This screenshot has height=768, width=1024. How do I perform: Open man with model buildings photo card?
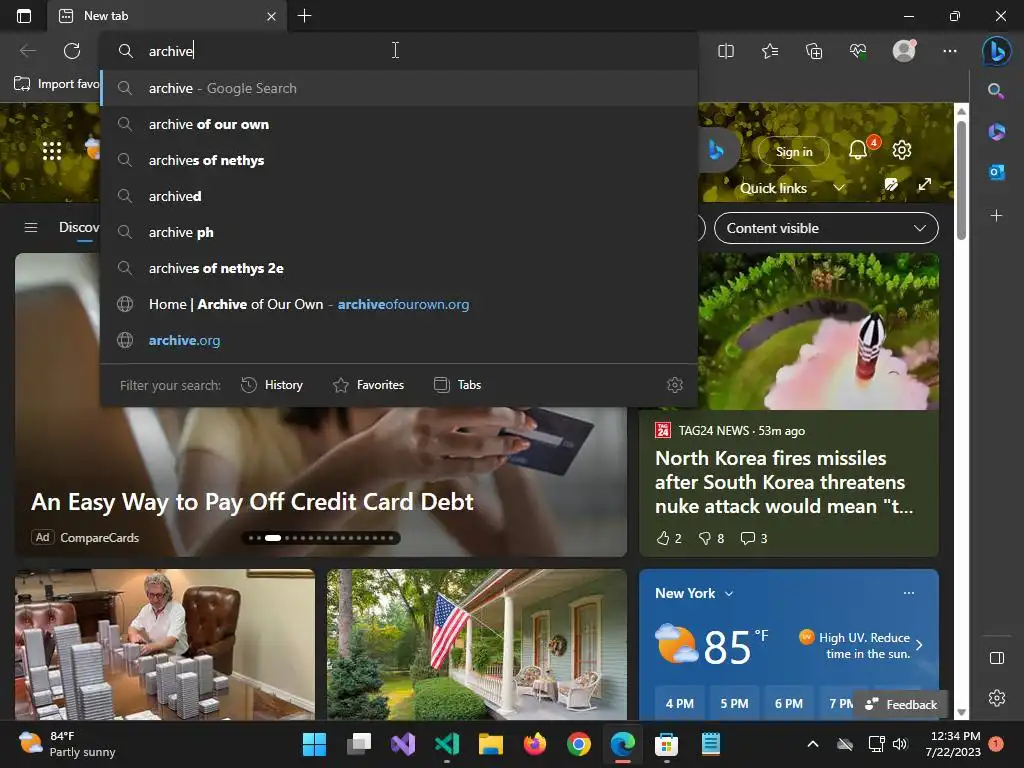tap(165, 645)
